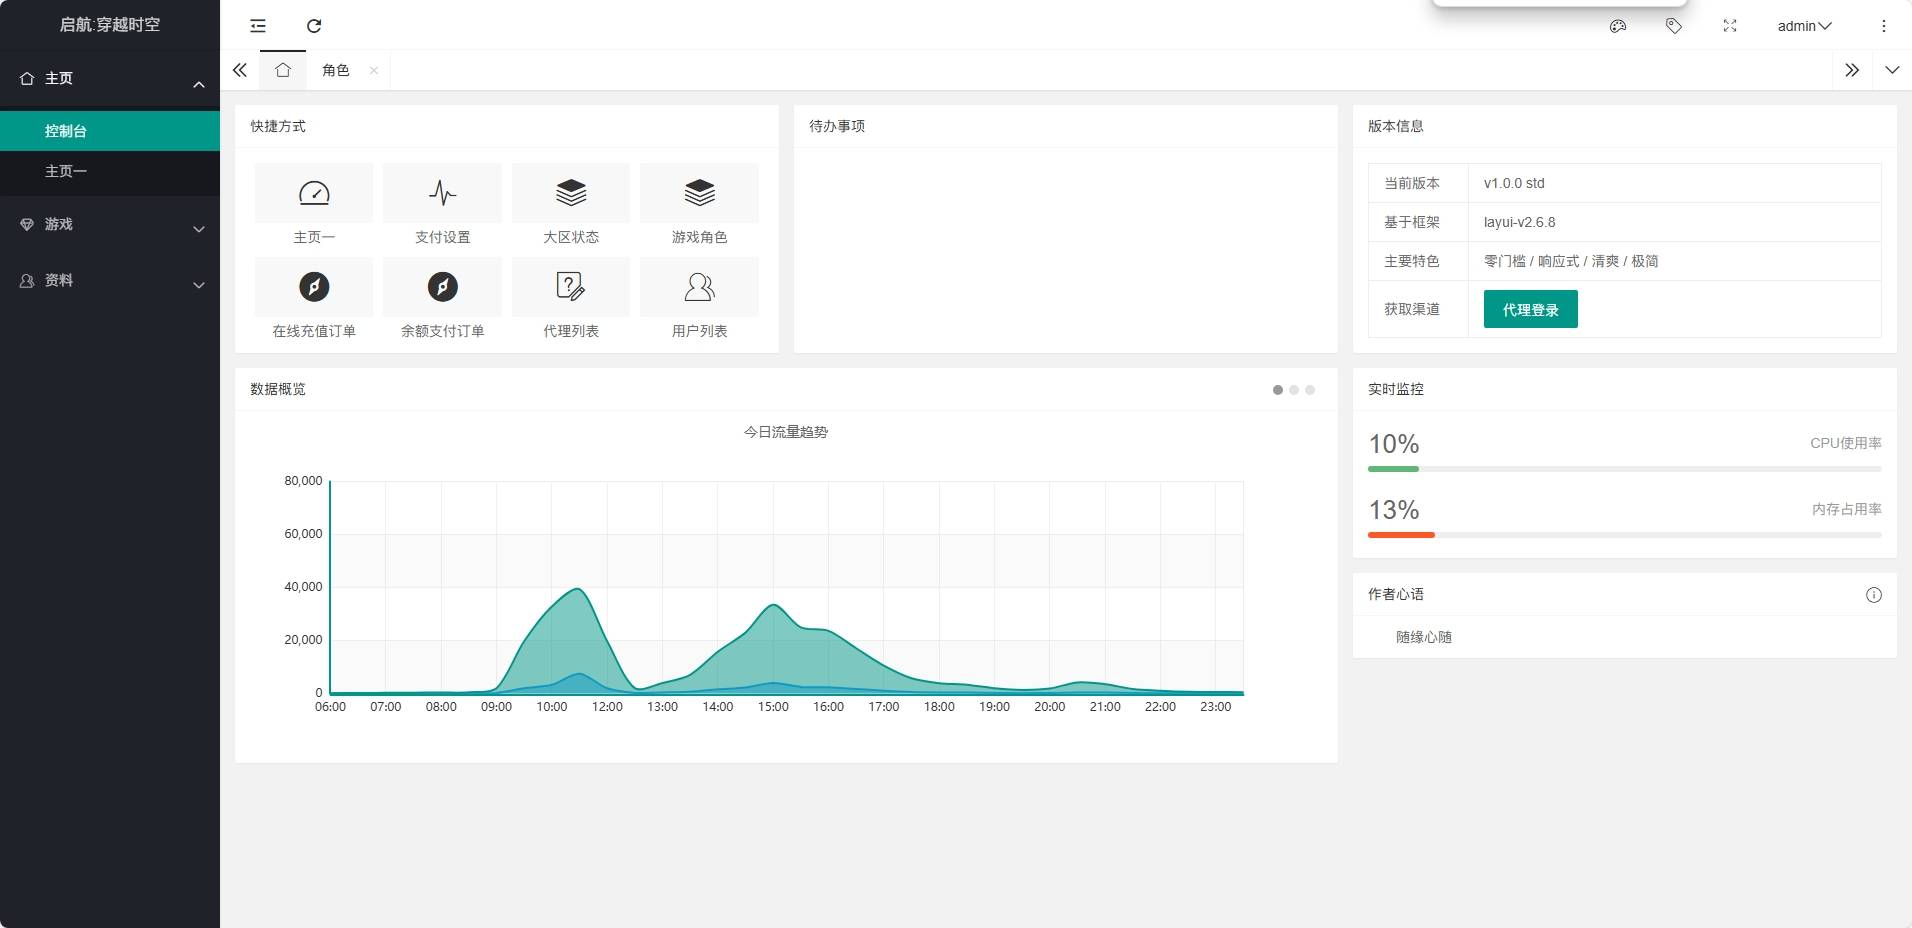The height and width of the screenshot is (928, 1912).
Task: Select 主页一 in the sidebar
Action: 110,171
